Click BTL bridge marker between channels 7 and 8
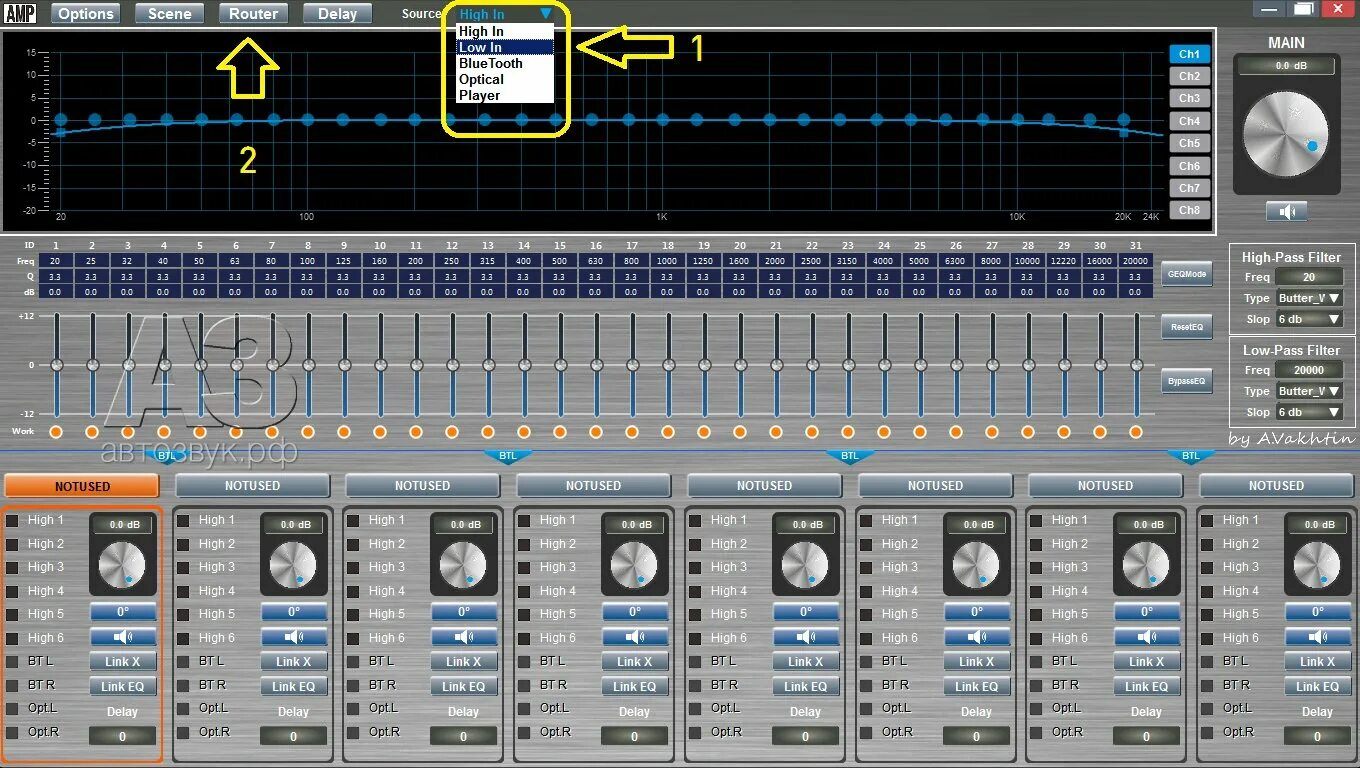Screen dimensions: 1360x768 coord(1191,456)
